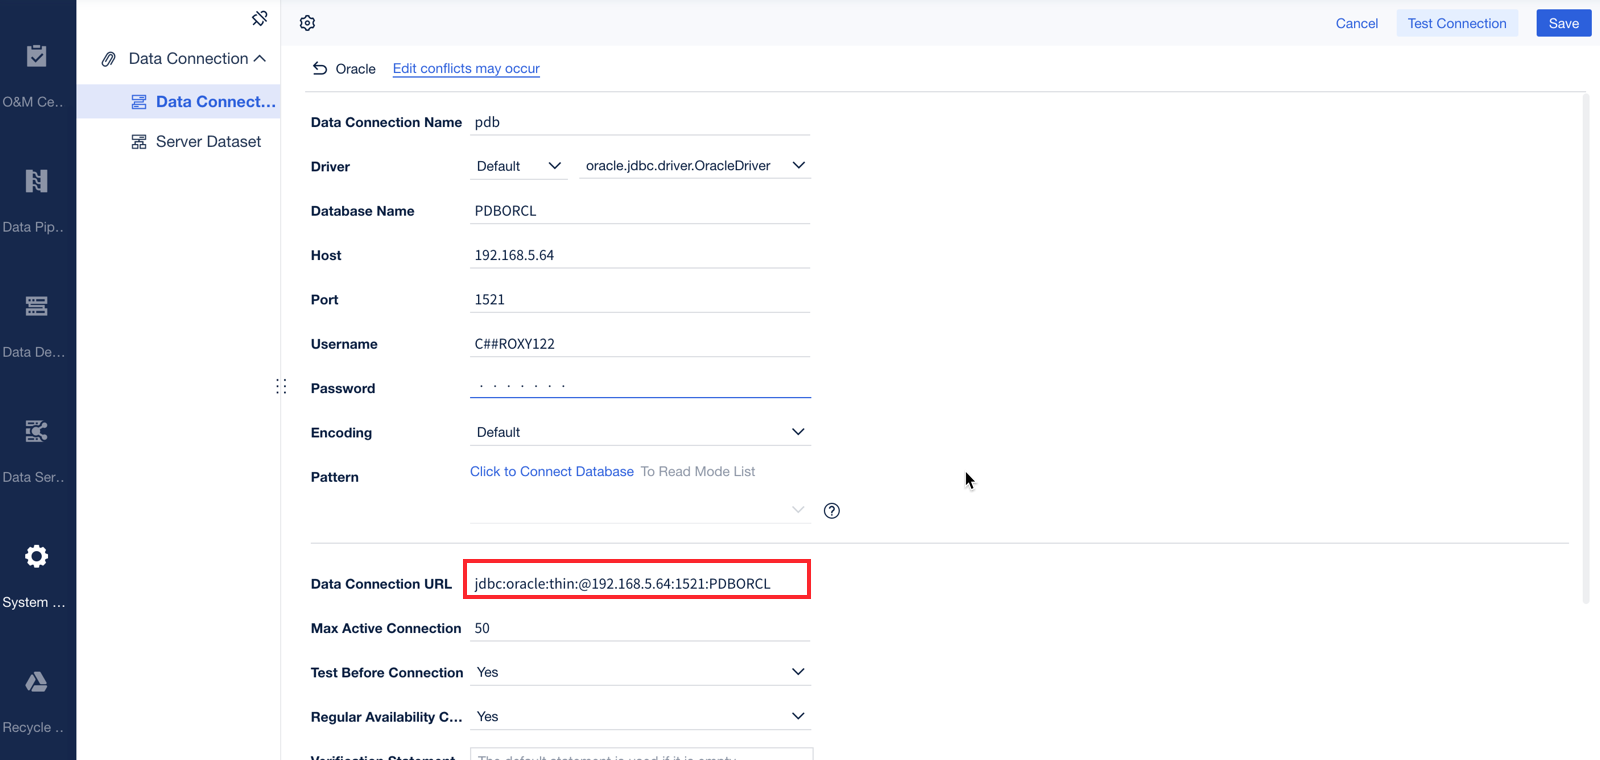The width and height of the screenshot is (1600, 760).
Task: Click the pin icon above the navigation panel
Action: [x=260, y=19]
